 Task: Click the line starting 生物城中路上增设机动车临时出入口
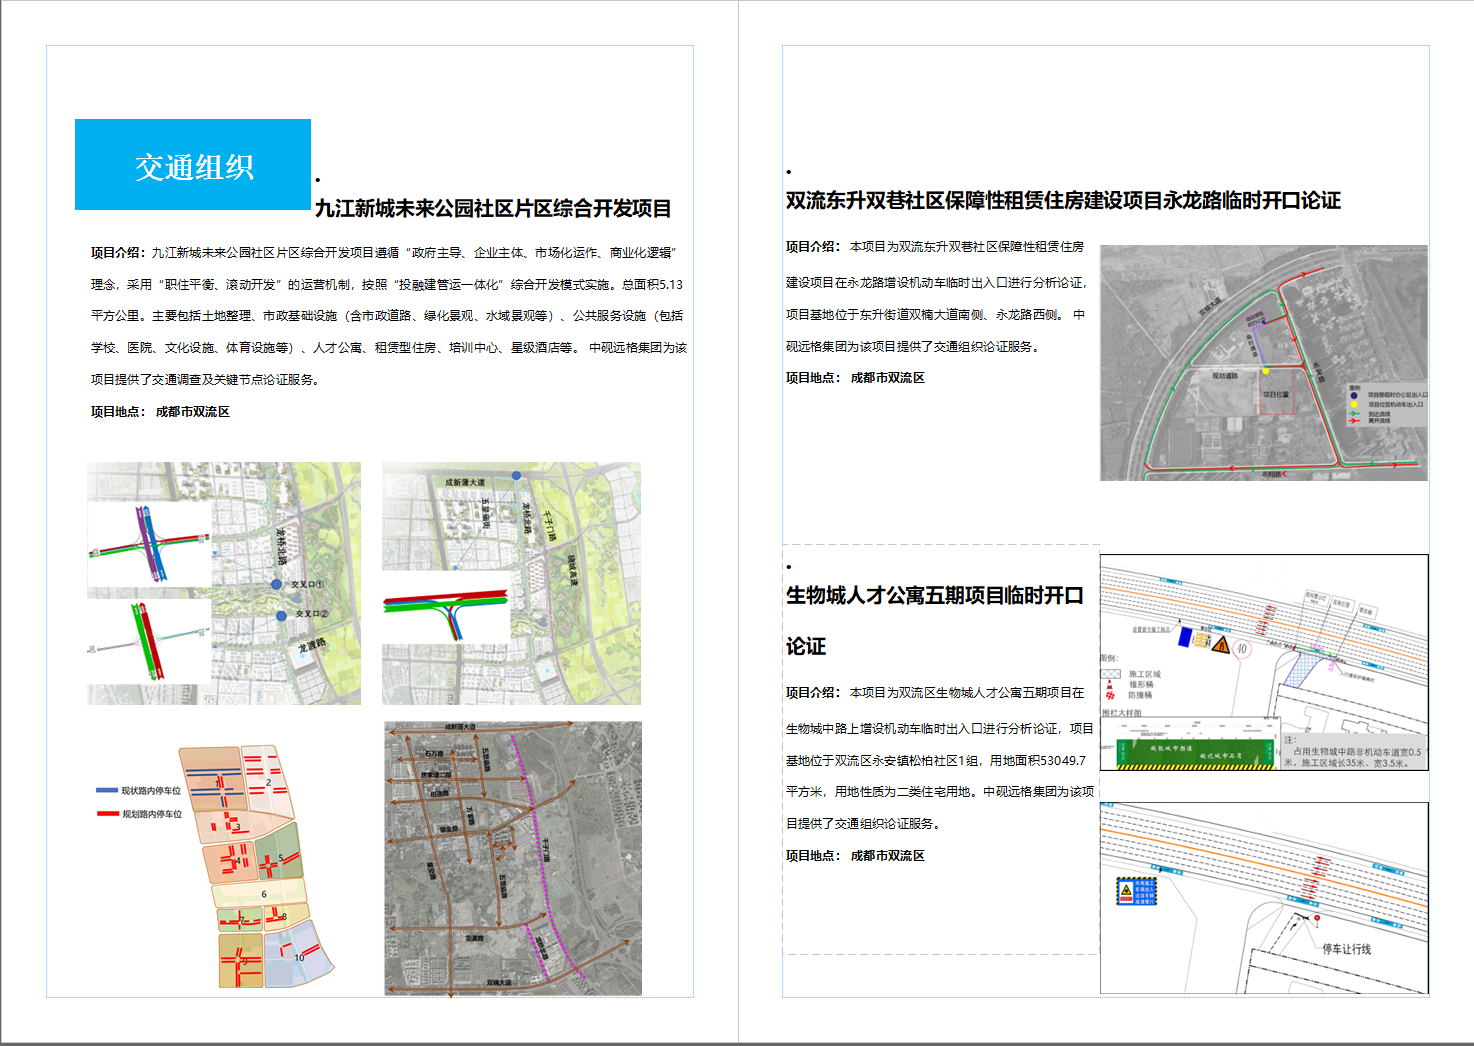(939, 729)
